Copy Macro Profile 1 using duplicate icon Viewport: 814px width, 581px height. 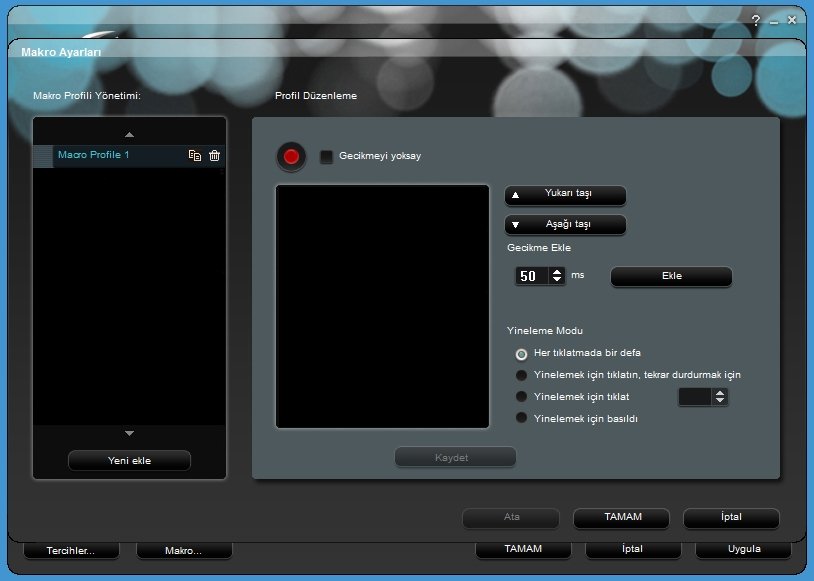[195, 155]
